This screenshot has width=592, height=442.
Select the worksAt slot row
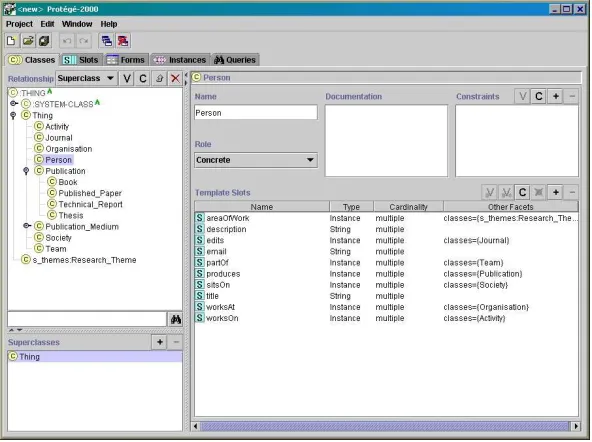click(x=387, y=308)
